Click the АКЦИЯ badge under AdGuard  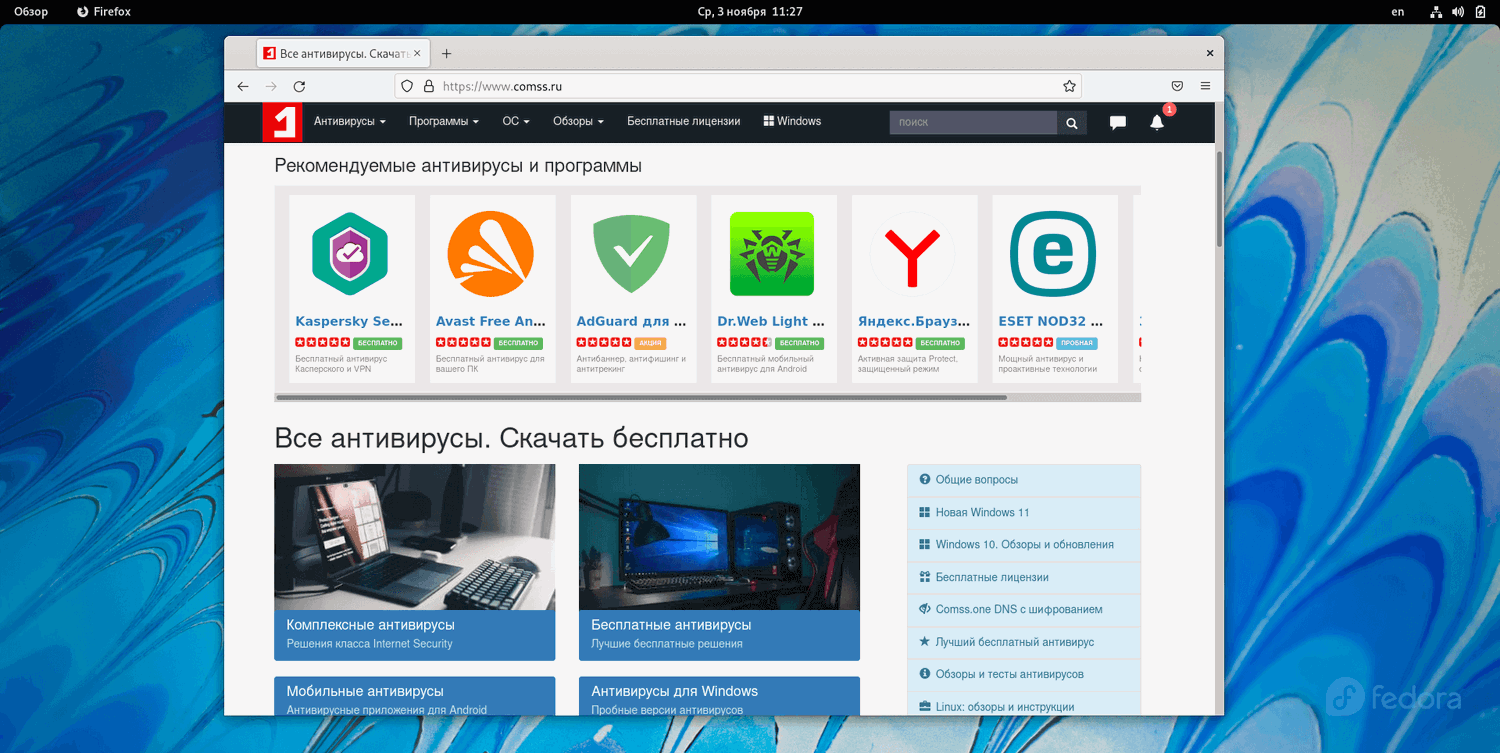click(x=651, y=343)
